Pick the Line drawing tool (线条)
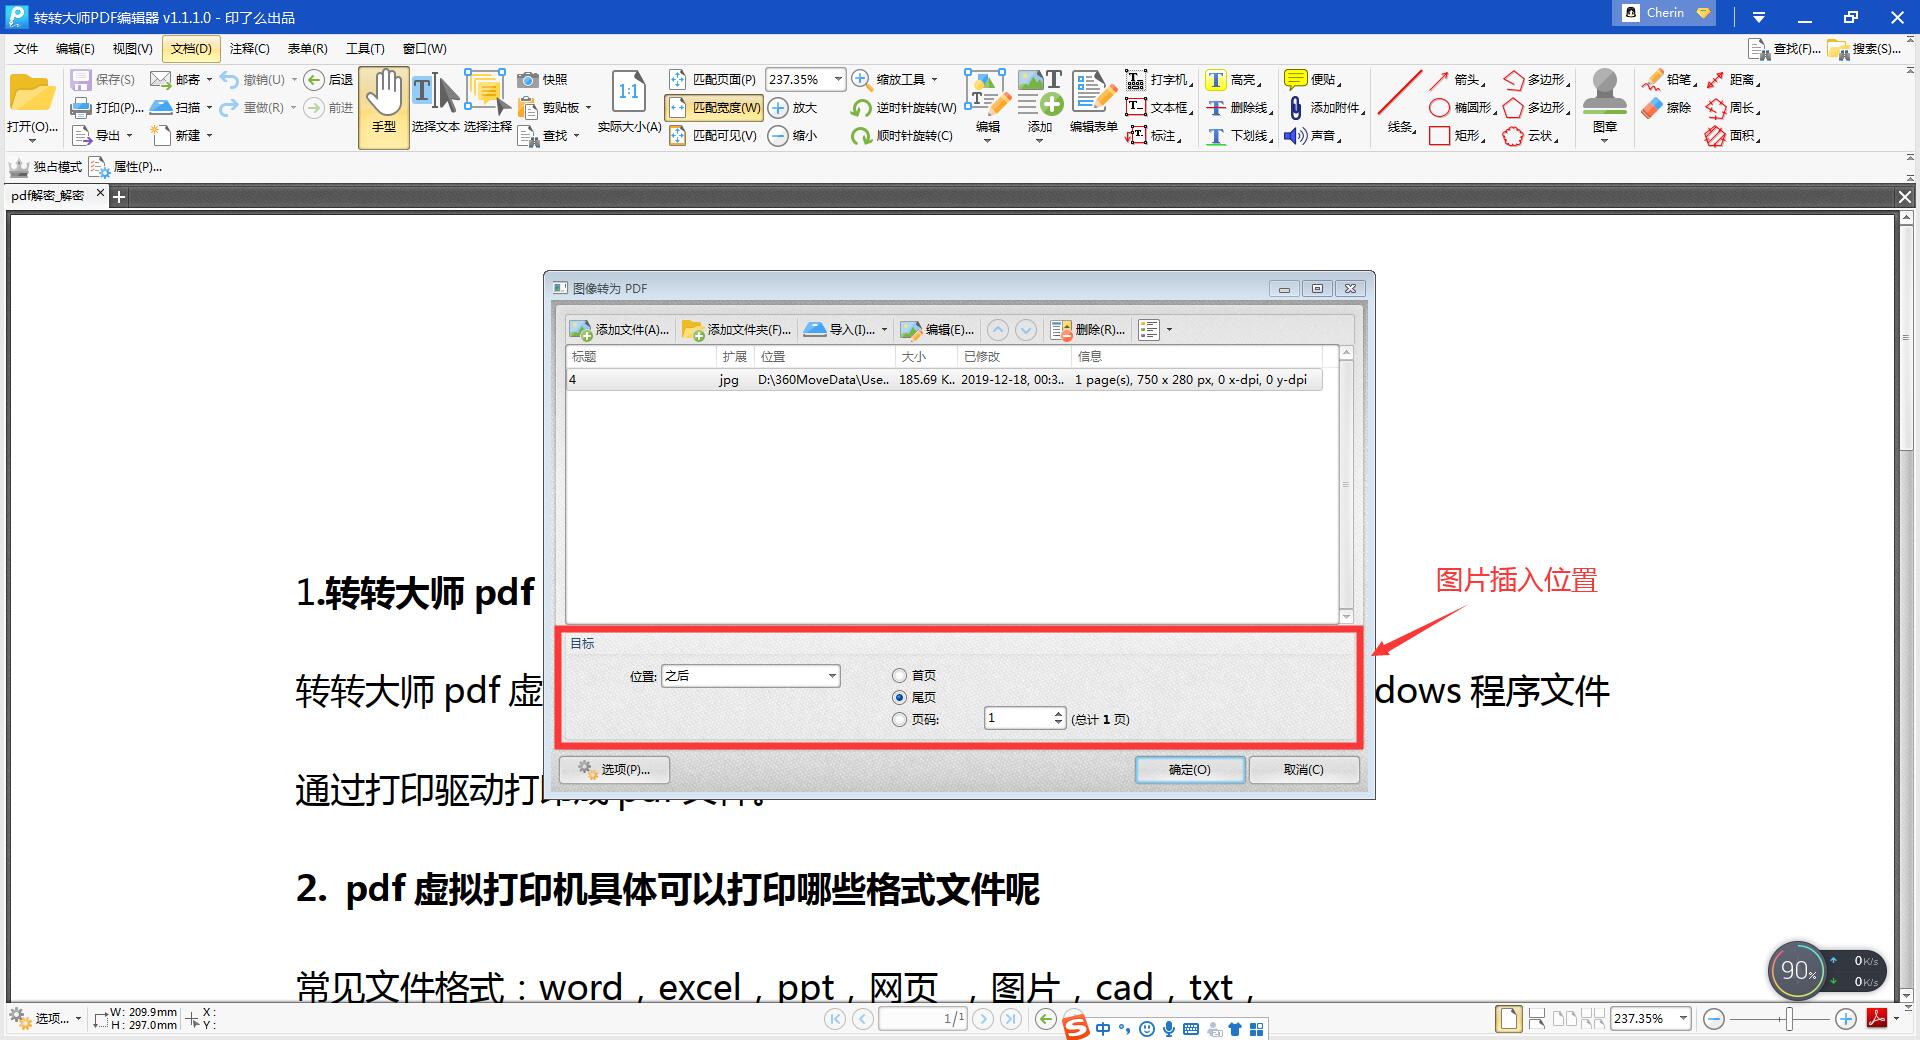 click(1400, 102)
